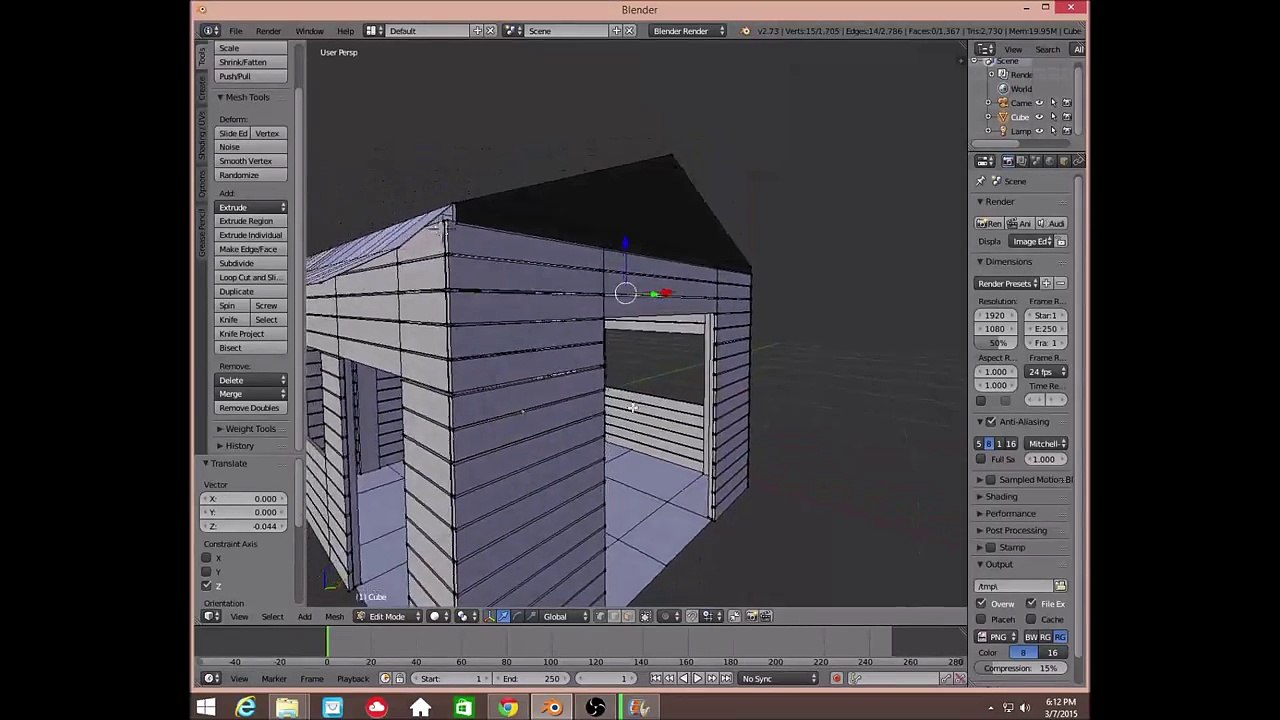The width and height of the screenshot is (1280, 720).
Task: Open the Mesh menu in the viewport header
Action: 334,617
